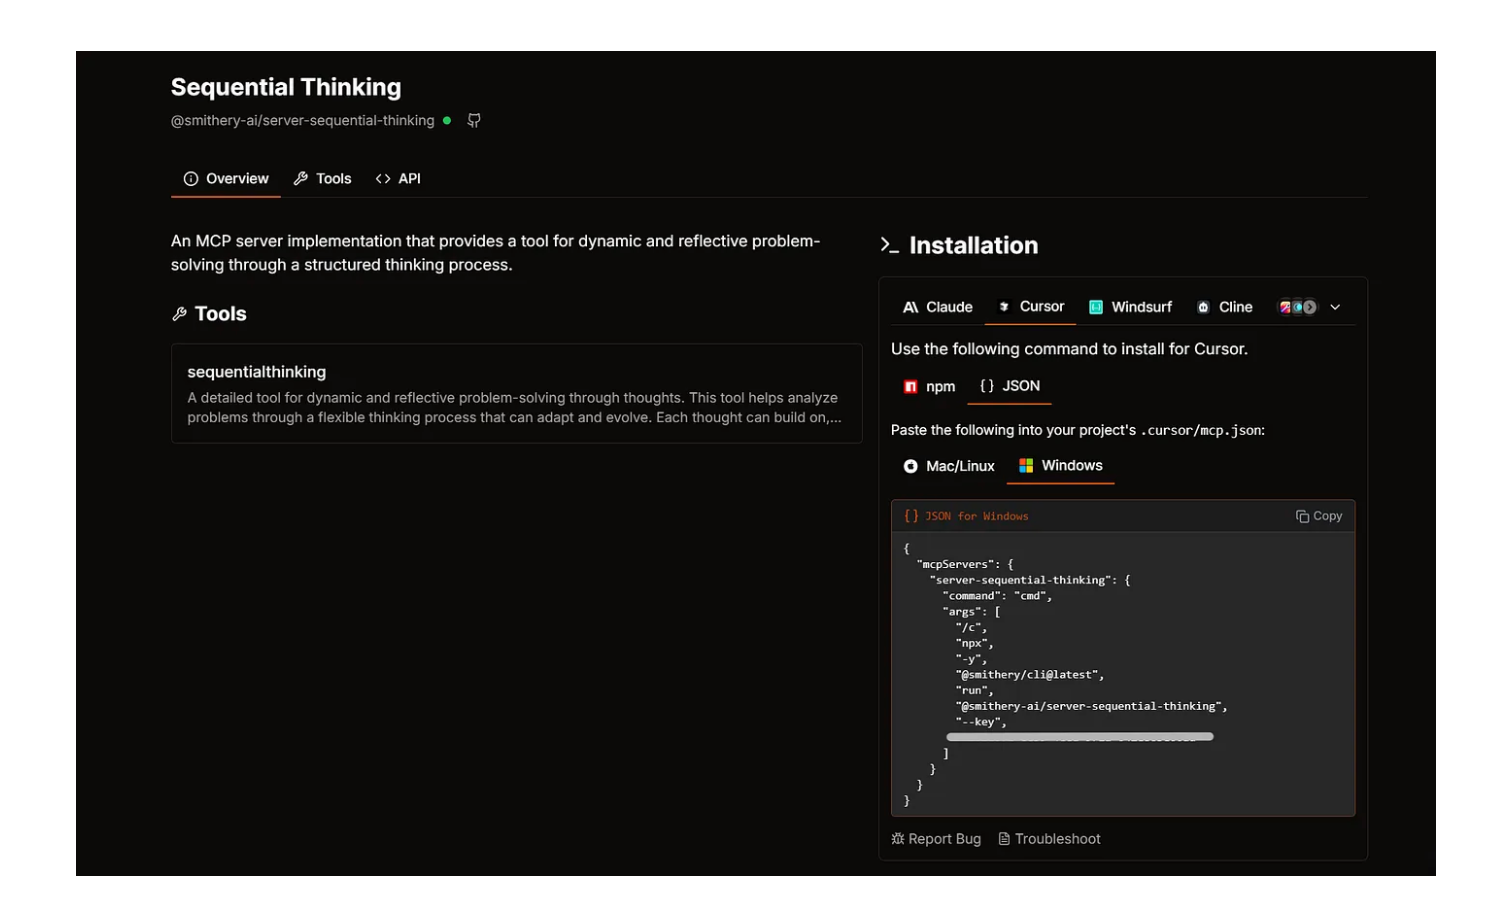
Task: Click the .cursor/mcp.json file path text
Action: click(1200, 431)
